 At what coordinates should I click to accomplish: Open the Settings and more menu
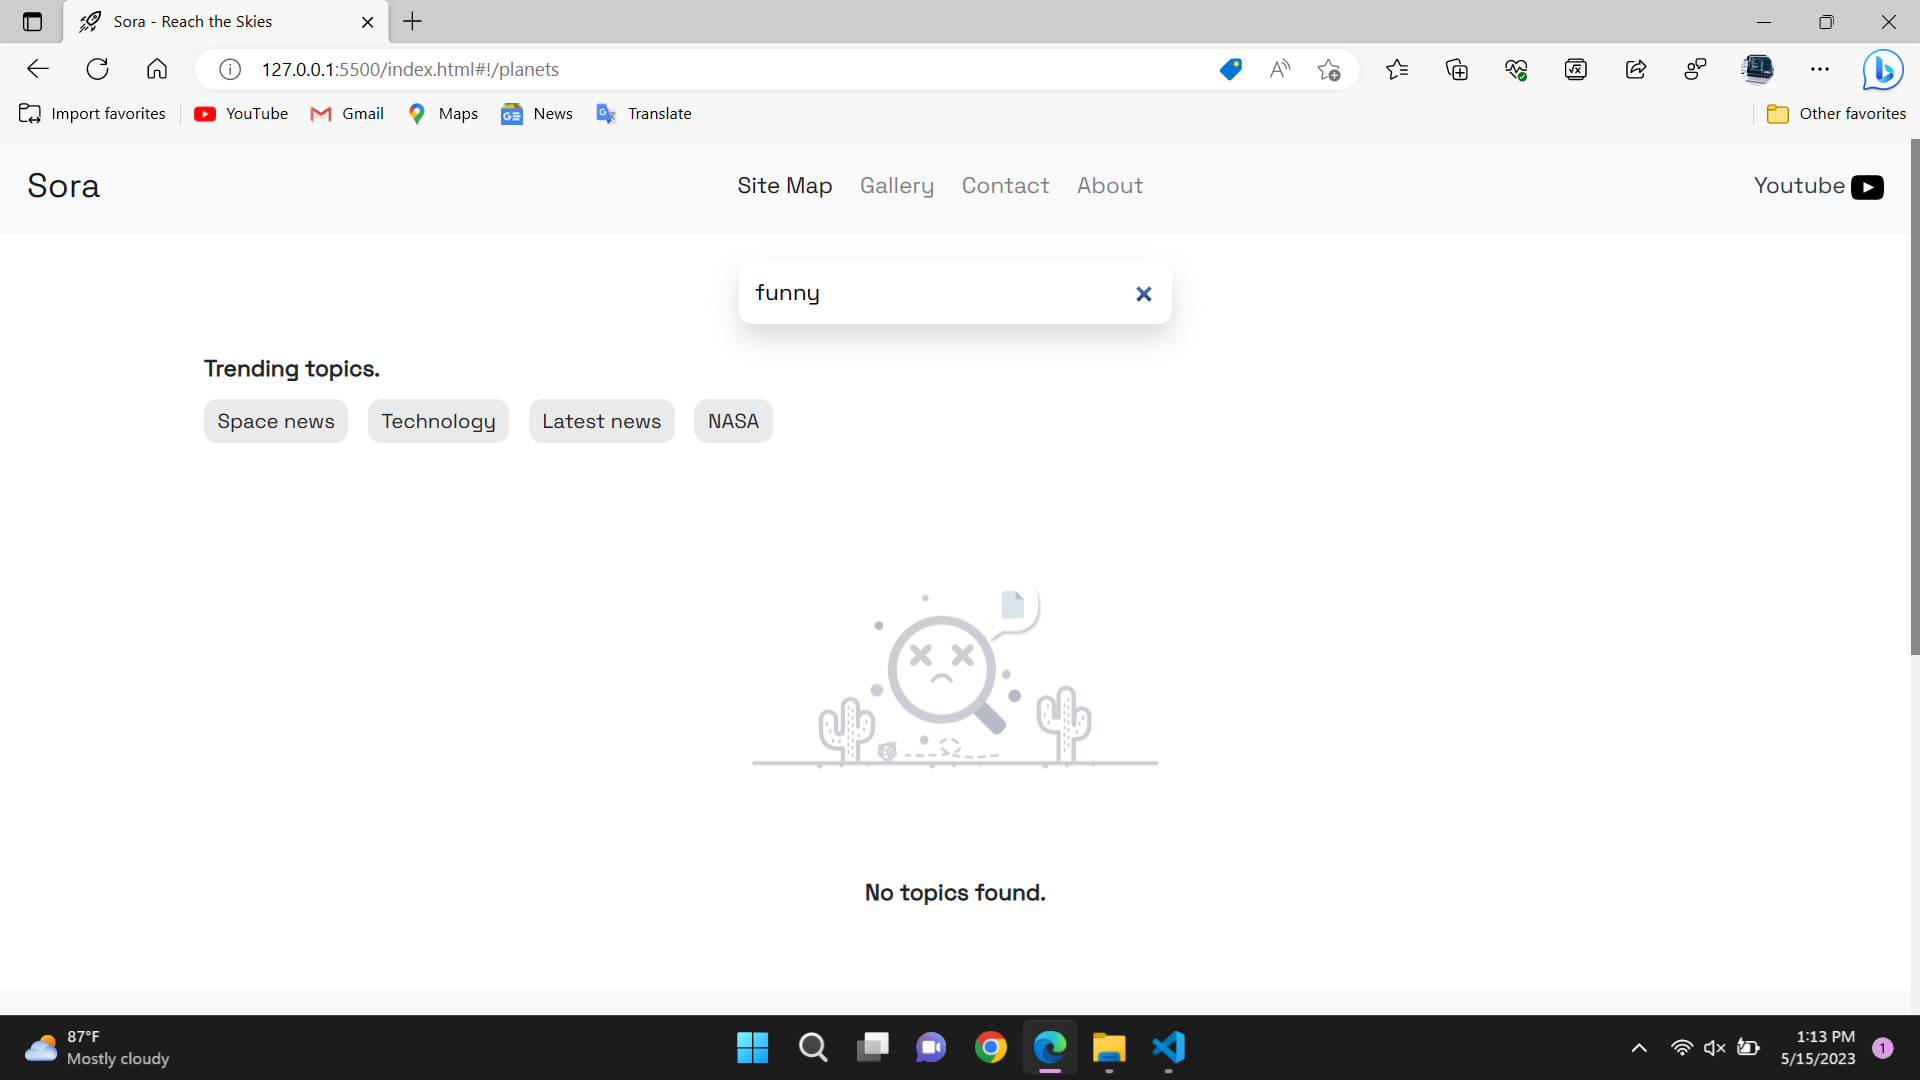click(x=1820, y=69)
